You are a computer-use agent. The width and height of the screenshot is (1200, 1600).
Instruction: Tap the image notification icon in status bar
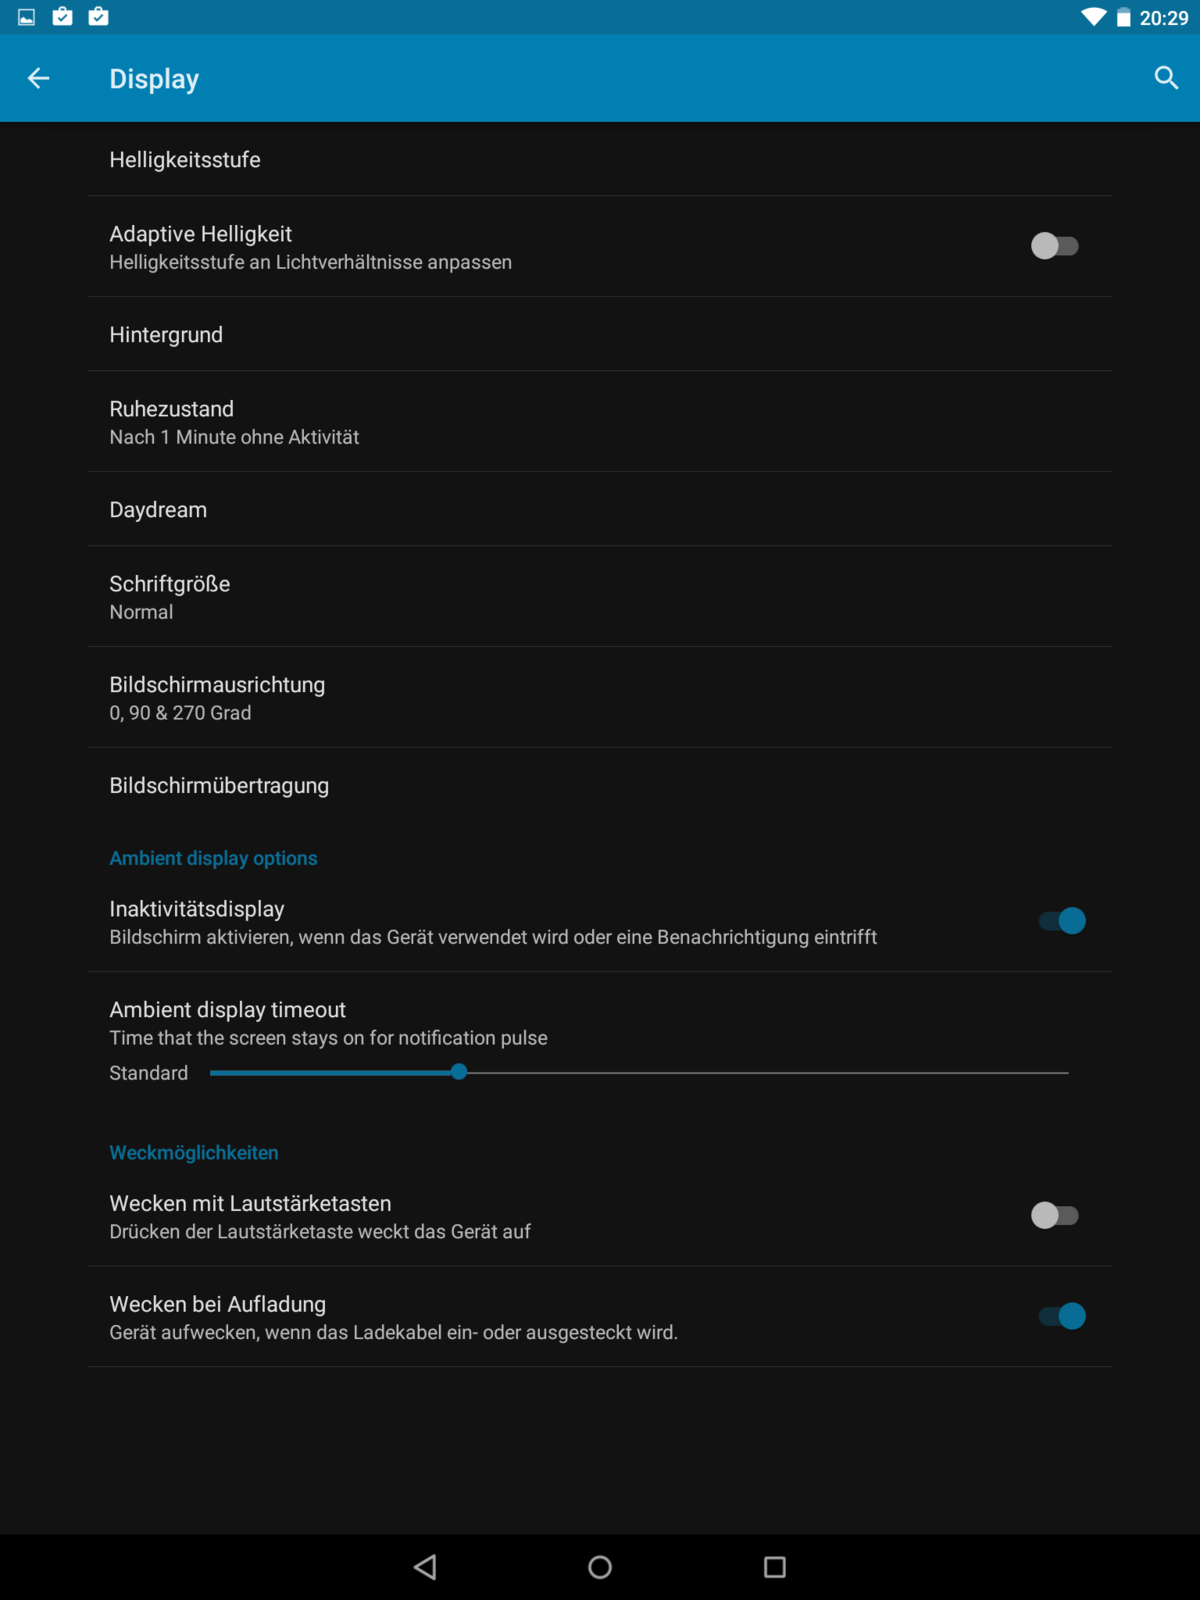27,17
